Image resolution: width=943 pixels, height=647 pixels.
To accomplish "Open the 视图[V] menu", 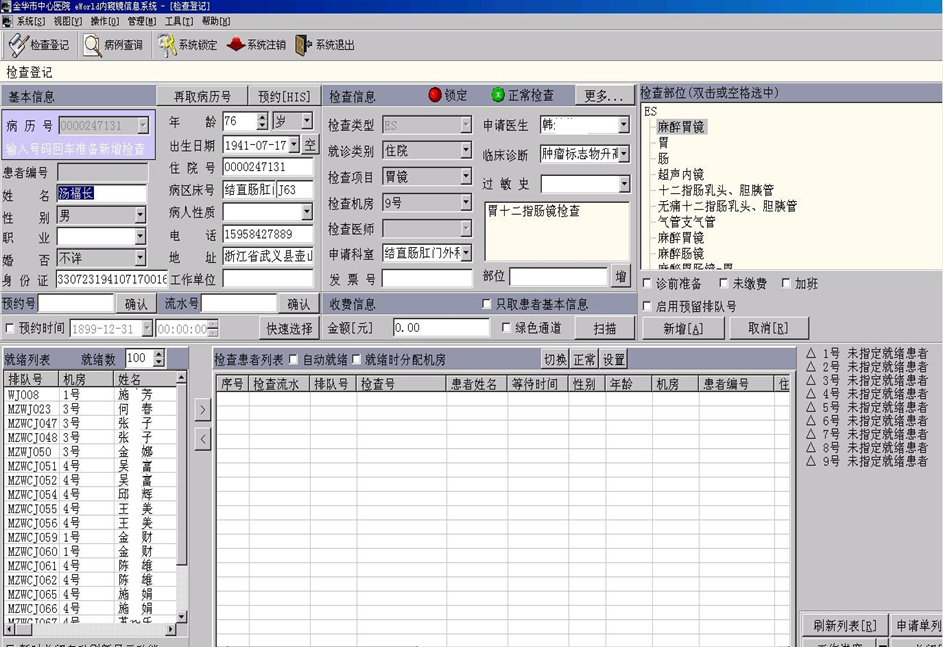I will (67, 21).
